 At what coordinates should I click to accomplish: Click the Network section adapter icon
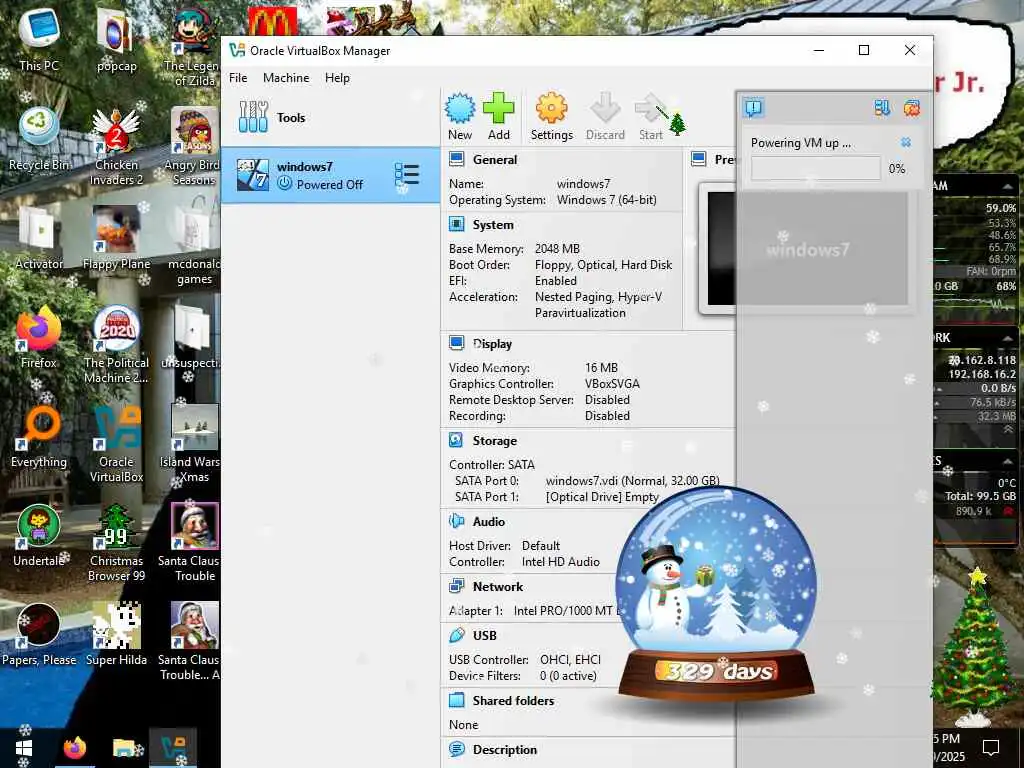[x=456, y=586]
